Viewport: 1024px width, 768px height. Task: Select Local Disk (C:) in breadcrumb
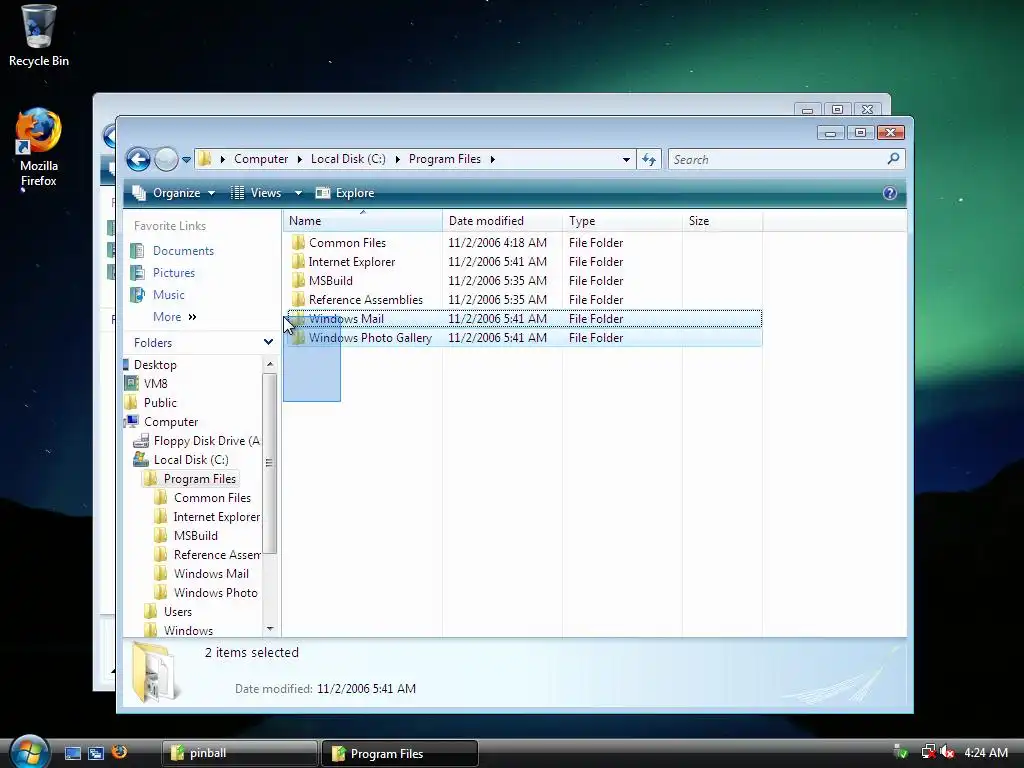click(348, 159)
